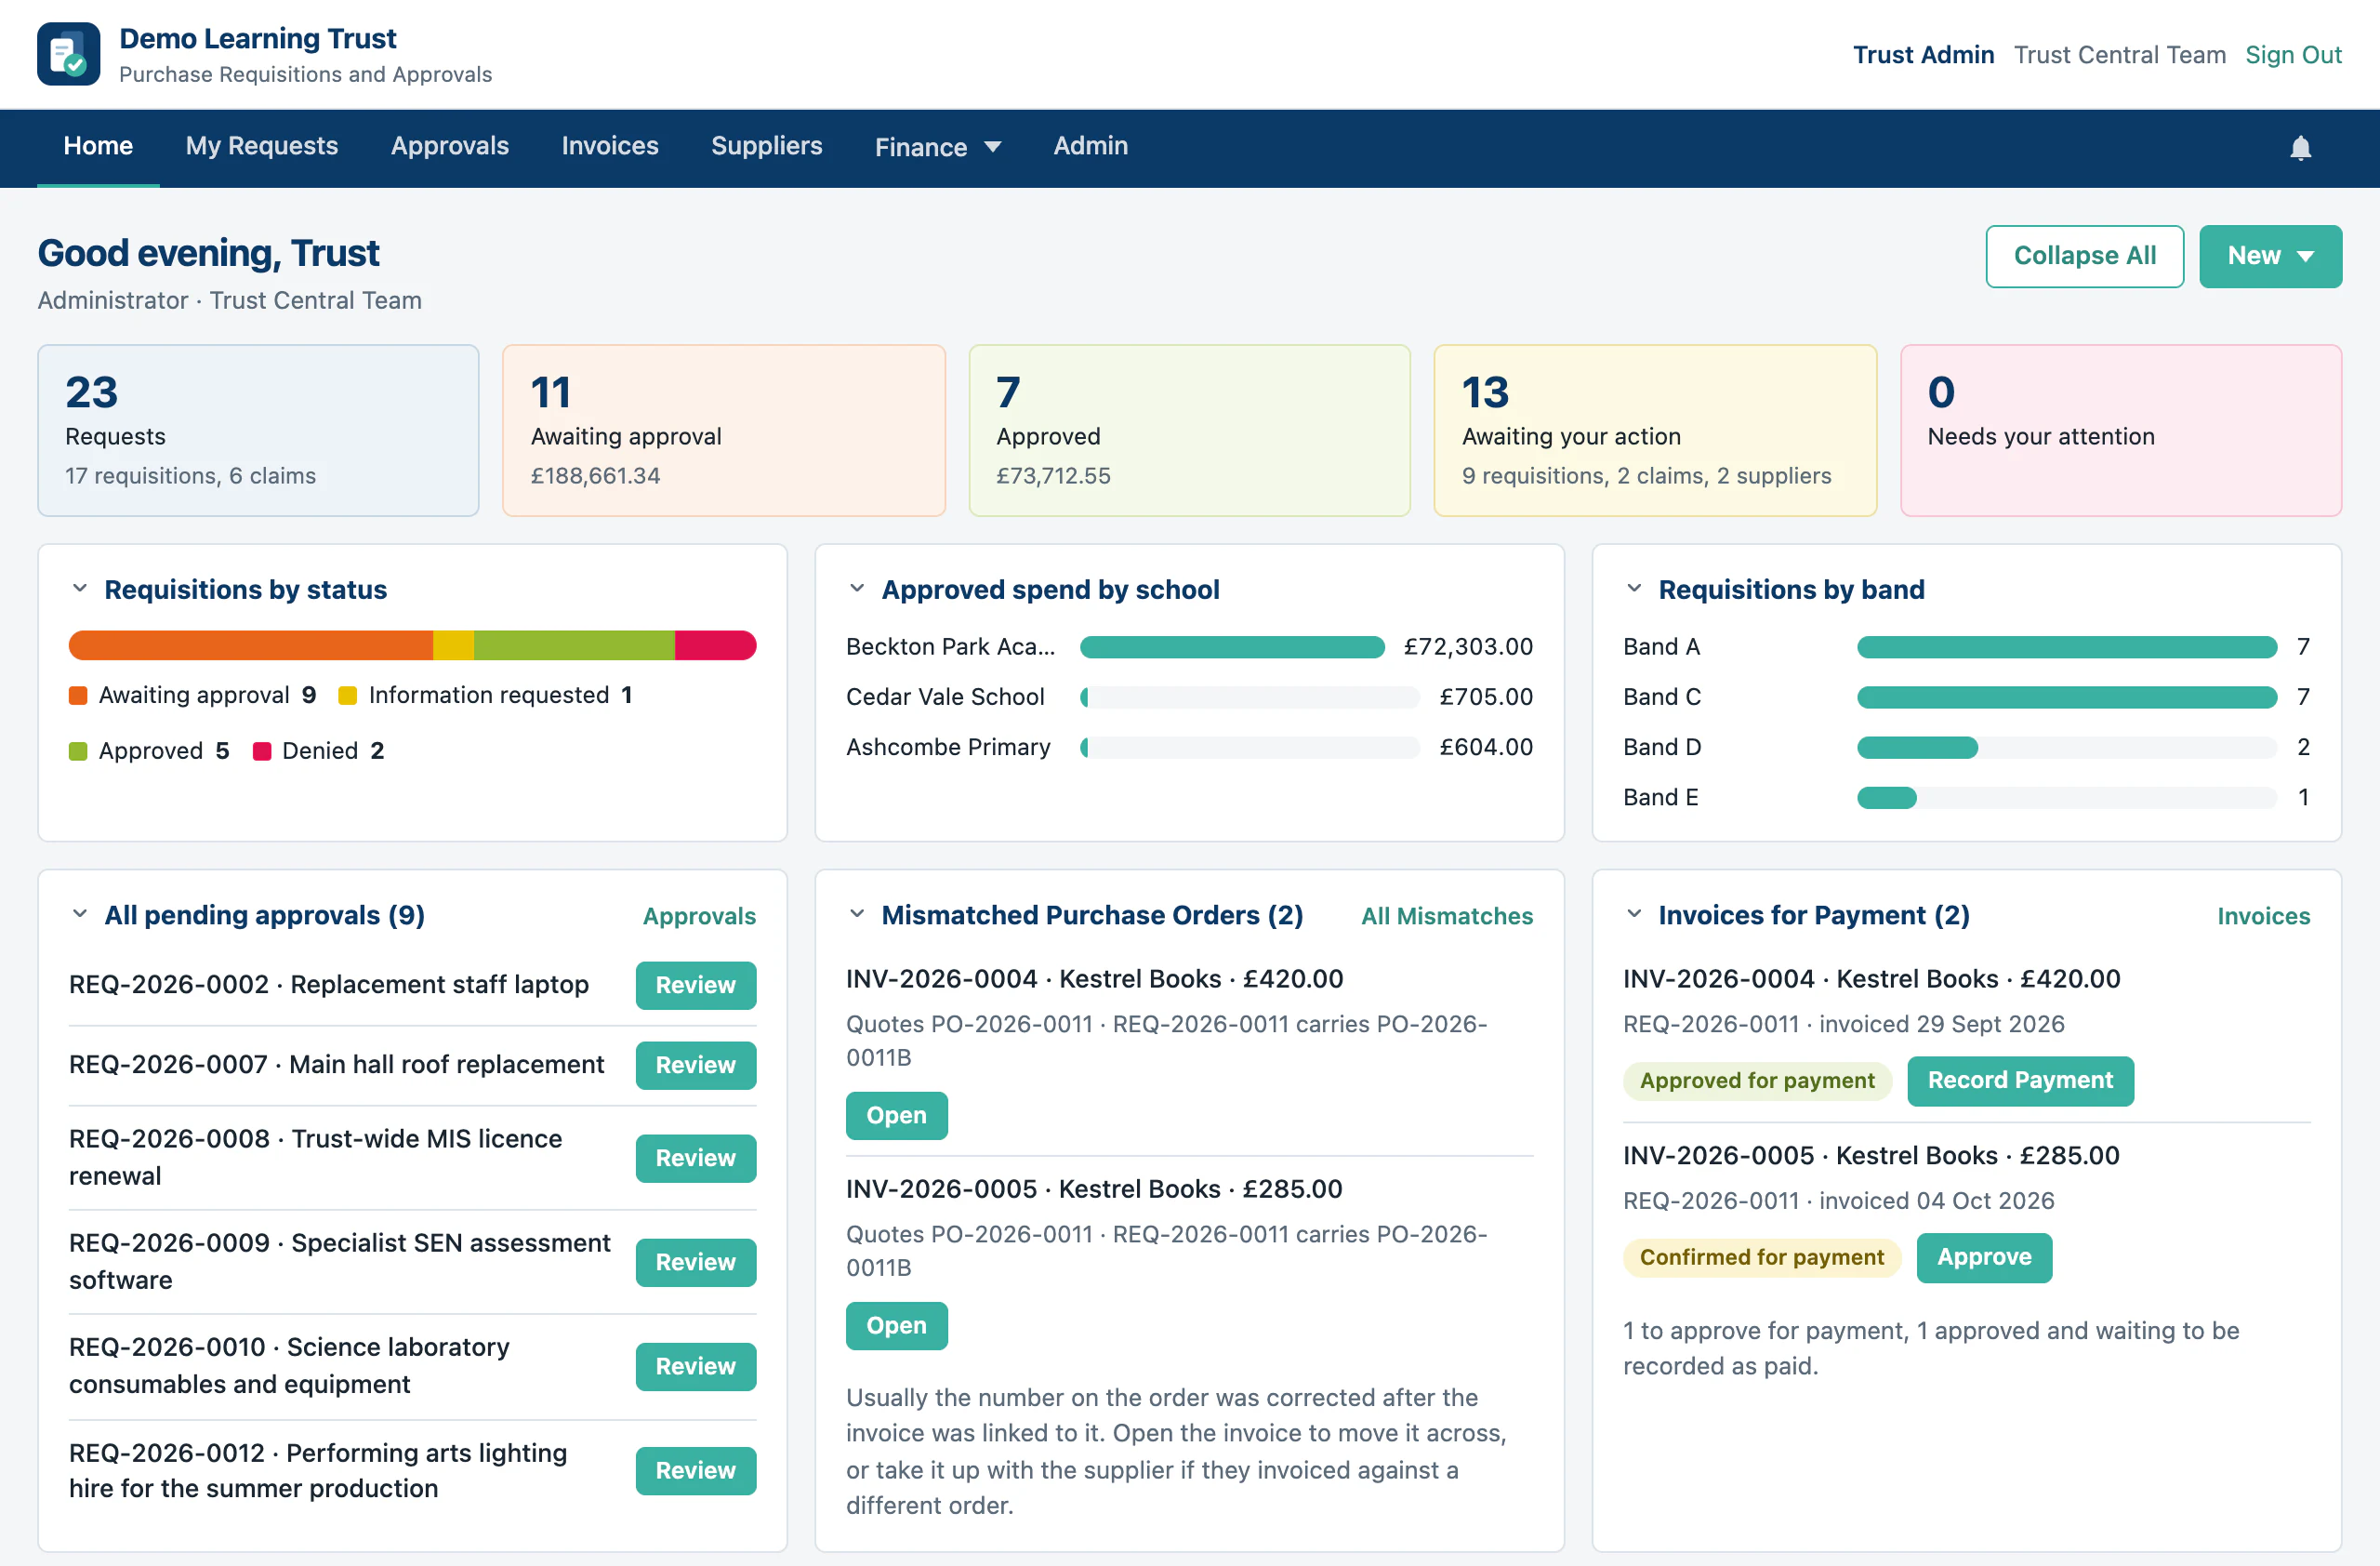Viewport: 2380px width, 1566px height.
Task: Click the Band D progress bar
Action: click(x=2066, y=747)
